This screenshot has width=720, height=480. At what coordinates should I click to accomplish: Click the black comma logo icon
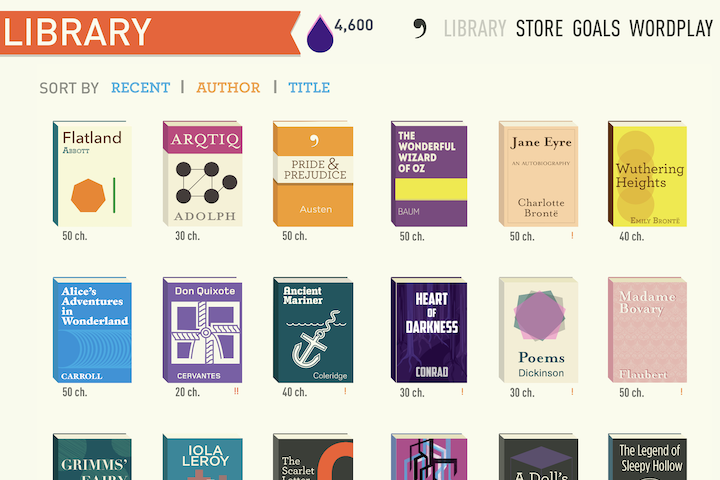coord(420,28)
